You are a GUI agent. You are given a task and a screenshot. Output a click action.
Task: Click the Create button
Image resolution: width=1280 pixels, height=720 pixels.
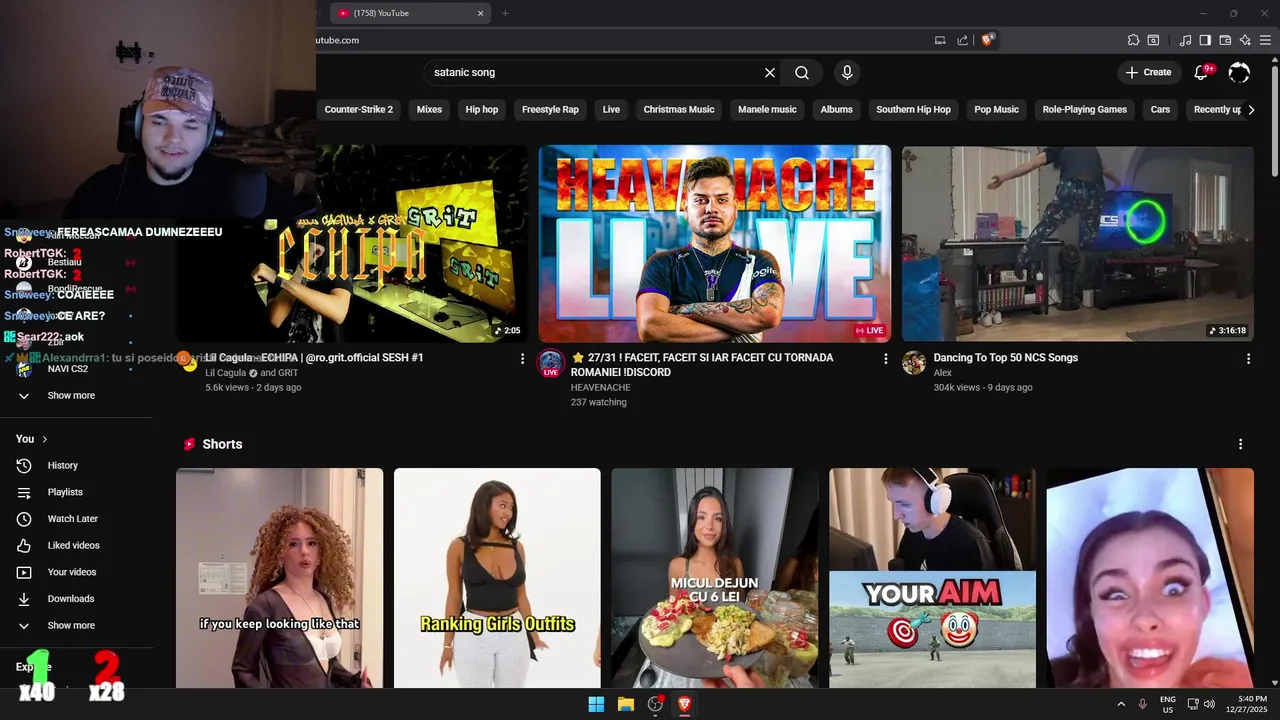tap(1148, 72)
